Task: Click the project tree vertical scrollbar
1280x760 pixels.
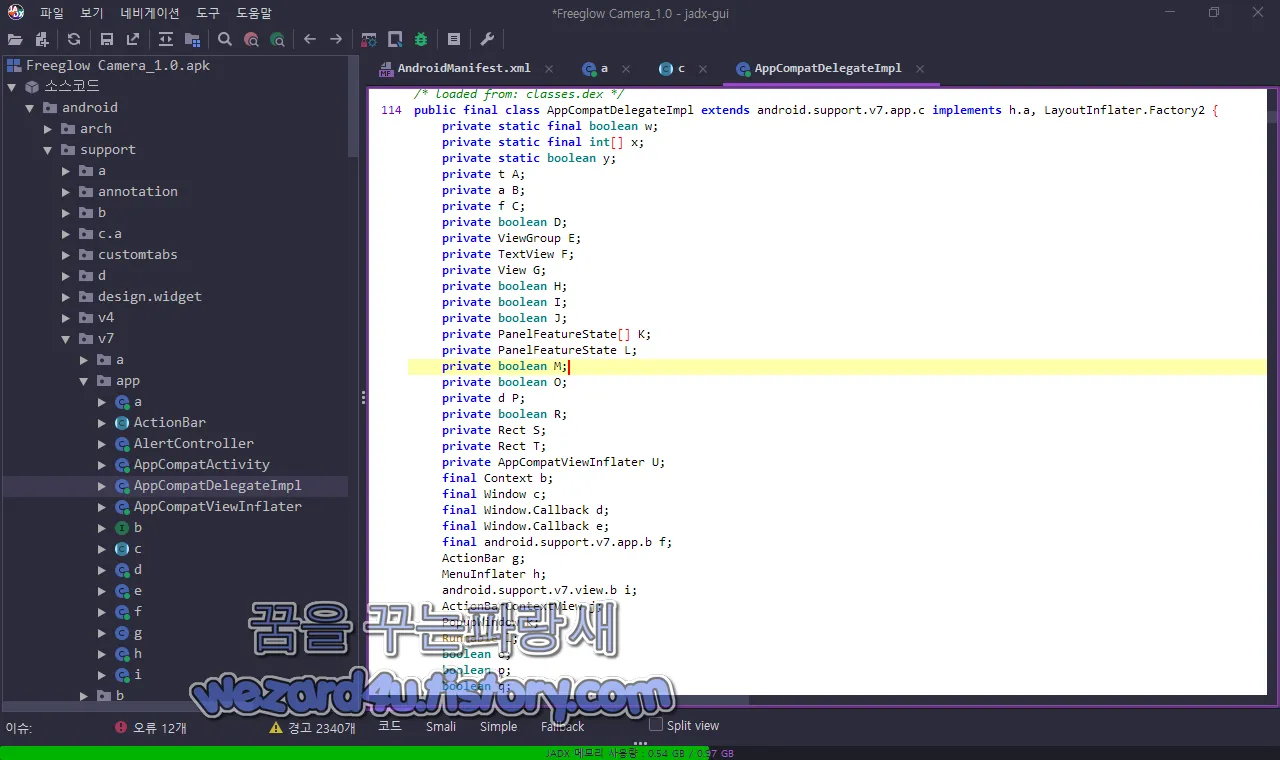Action: click(x=353, y=107)
